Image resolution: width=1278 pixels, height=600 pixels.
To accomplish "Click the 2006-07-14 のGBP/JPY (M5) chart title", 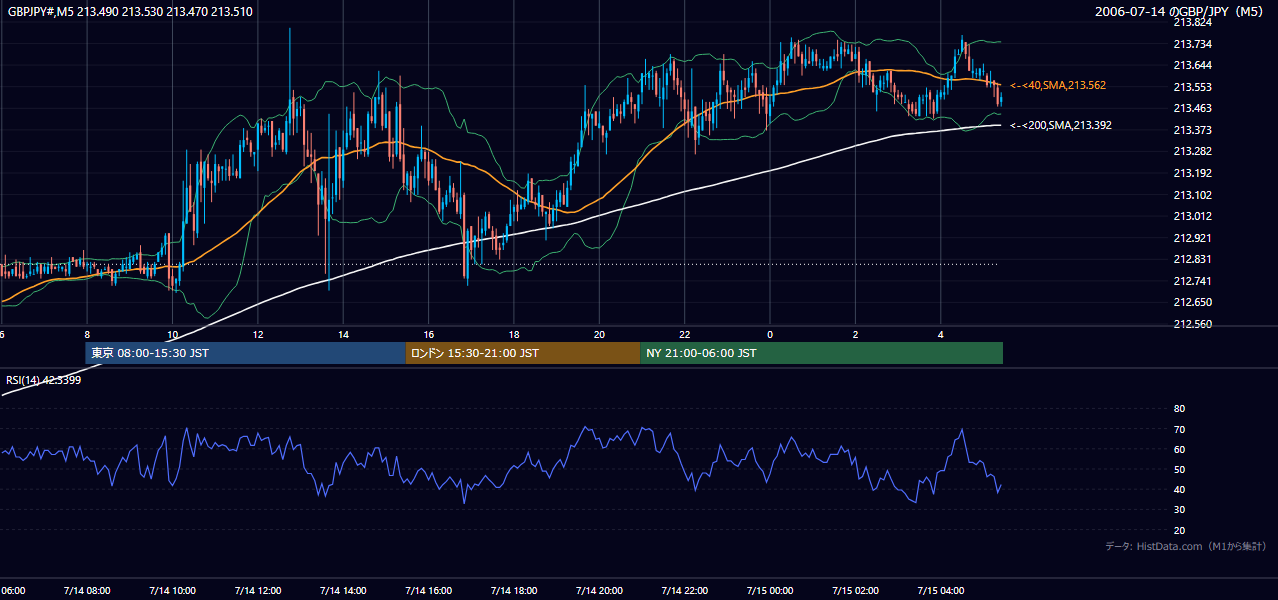I will (1178, 12).
